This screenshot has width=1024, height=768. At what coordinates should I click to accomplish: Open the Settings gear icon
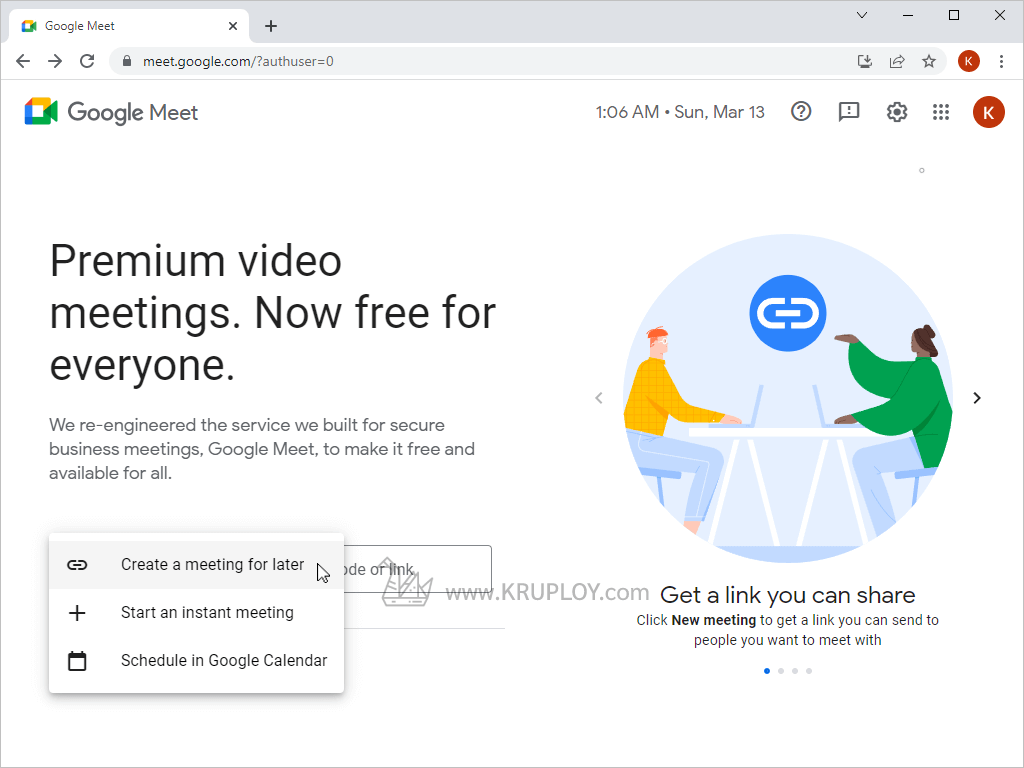pos(897,112)
